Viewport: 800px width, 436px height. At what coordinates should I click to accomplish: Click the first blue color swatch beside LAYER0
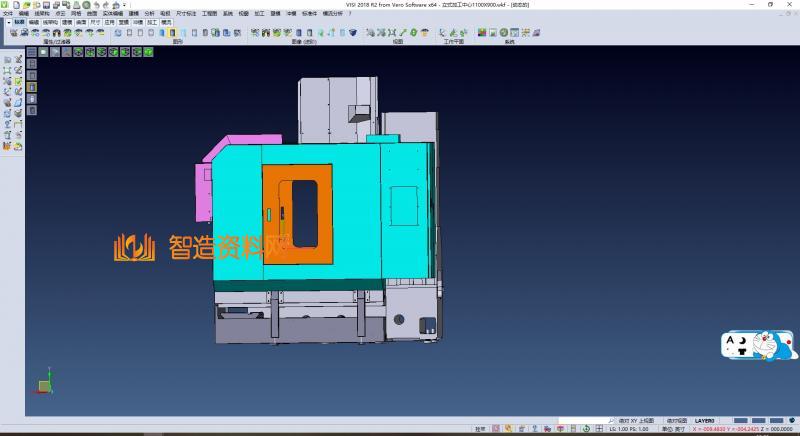(x=741, y=420)
